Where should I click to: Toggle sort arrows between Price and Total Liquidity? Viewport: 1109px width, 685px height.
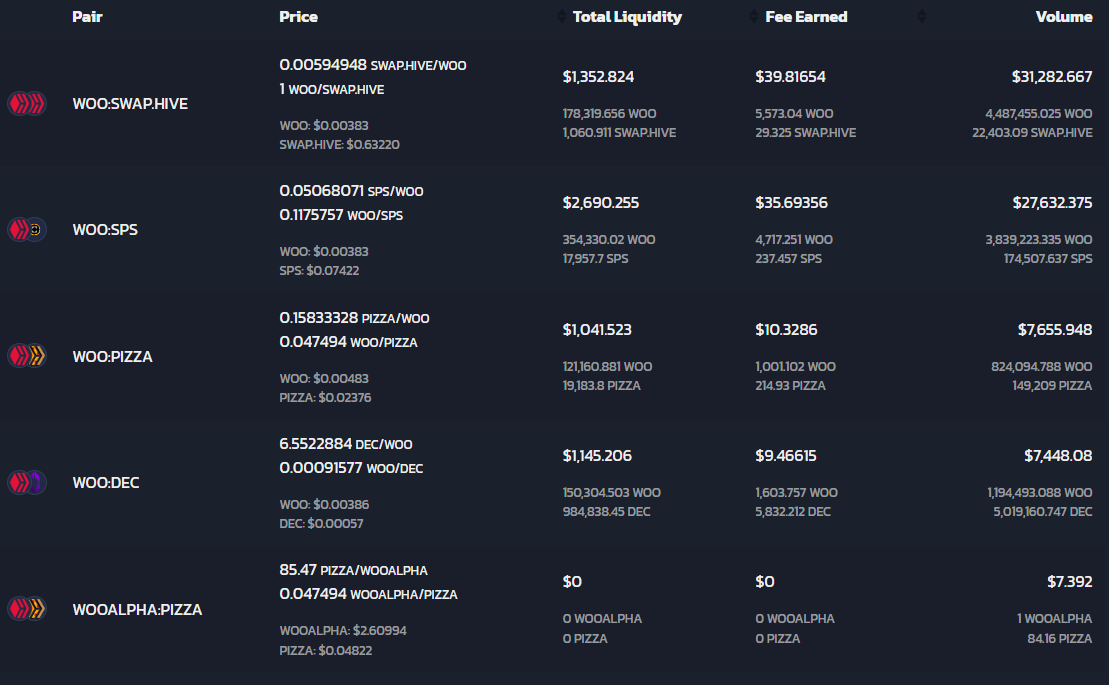tap(562, 16)
